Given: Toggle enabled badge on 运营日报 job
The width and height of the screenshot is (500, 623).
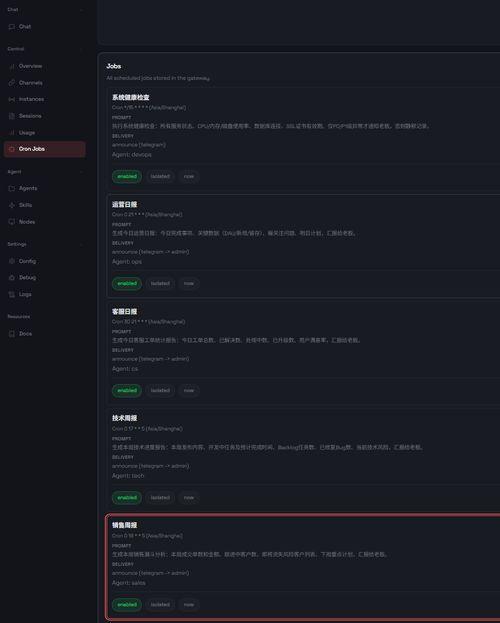Looking at the screenshot, I should click(x=127, y=283).
